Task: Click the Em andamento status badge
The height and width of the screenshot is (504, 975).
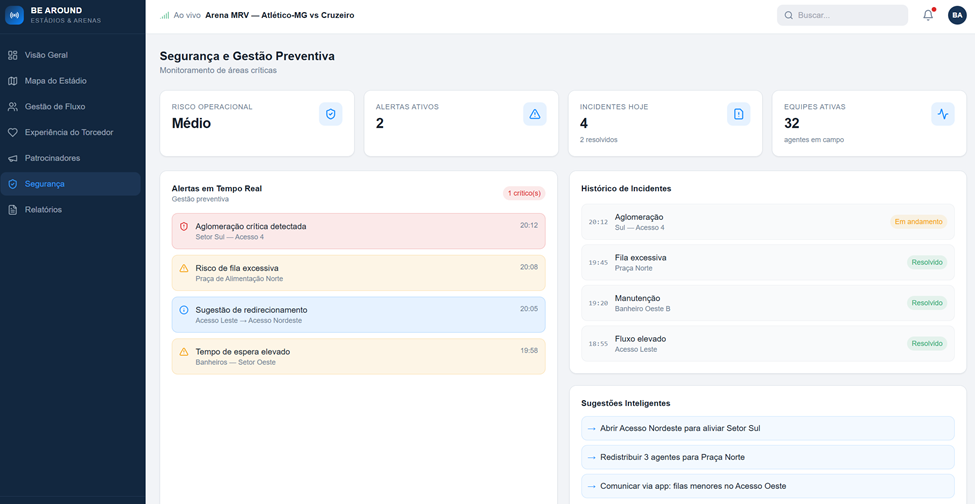Action: click(918, 221)
